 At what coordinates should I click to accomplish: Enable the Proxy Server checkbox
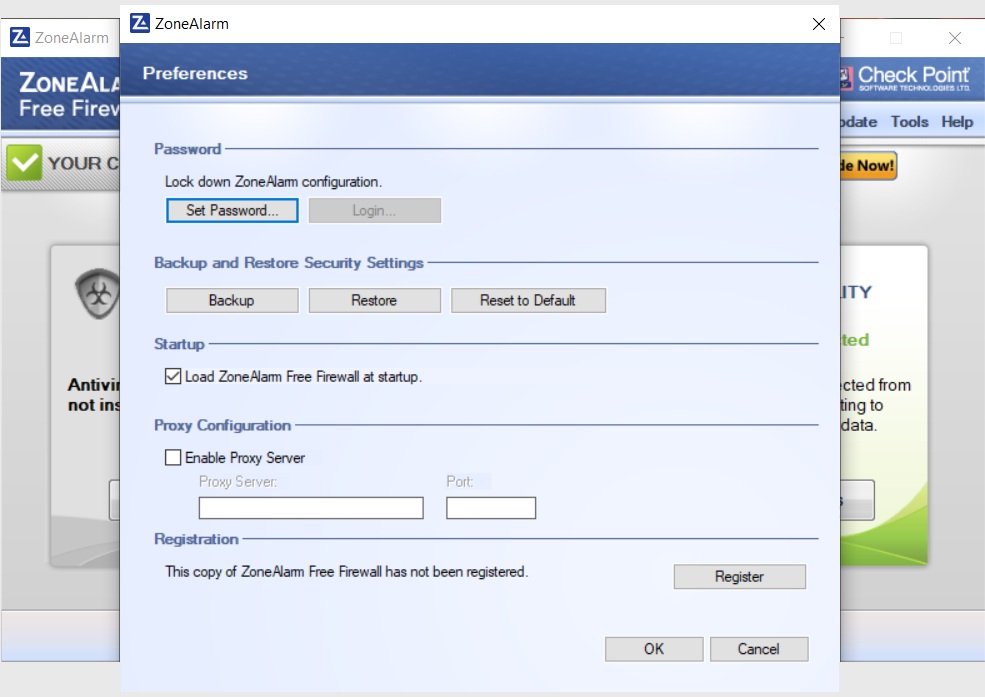click(x=173, y=457)
